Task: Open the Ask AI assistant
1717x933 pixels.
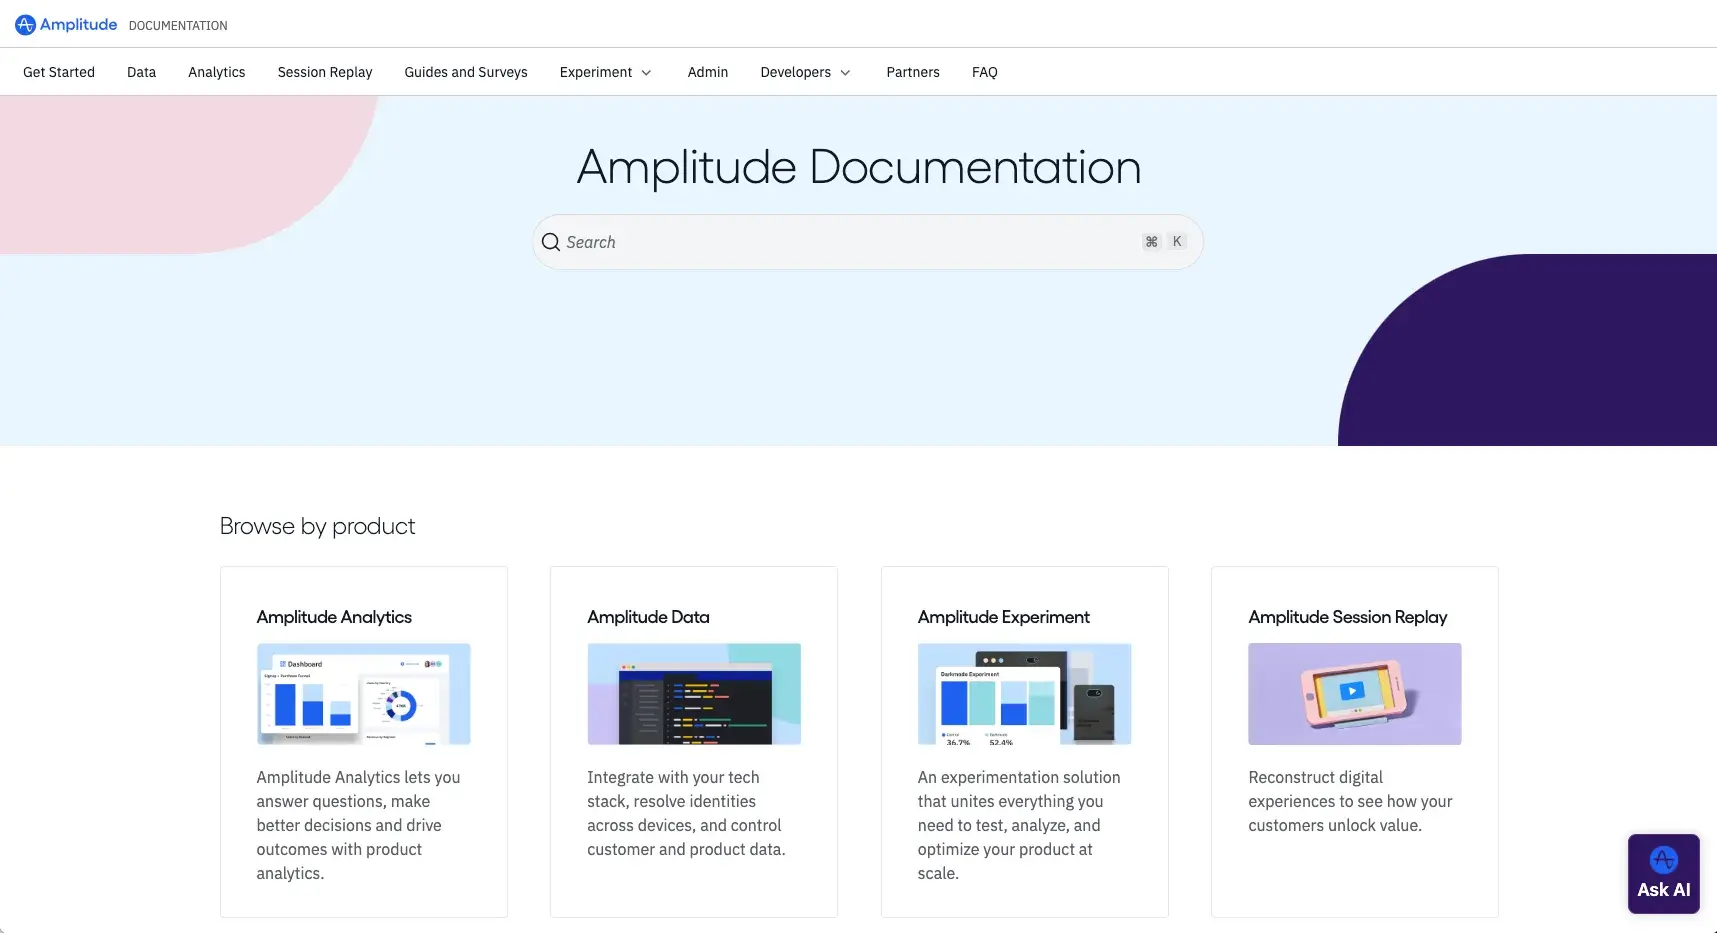Action: (x=1662, y=872)
